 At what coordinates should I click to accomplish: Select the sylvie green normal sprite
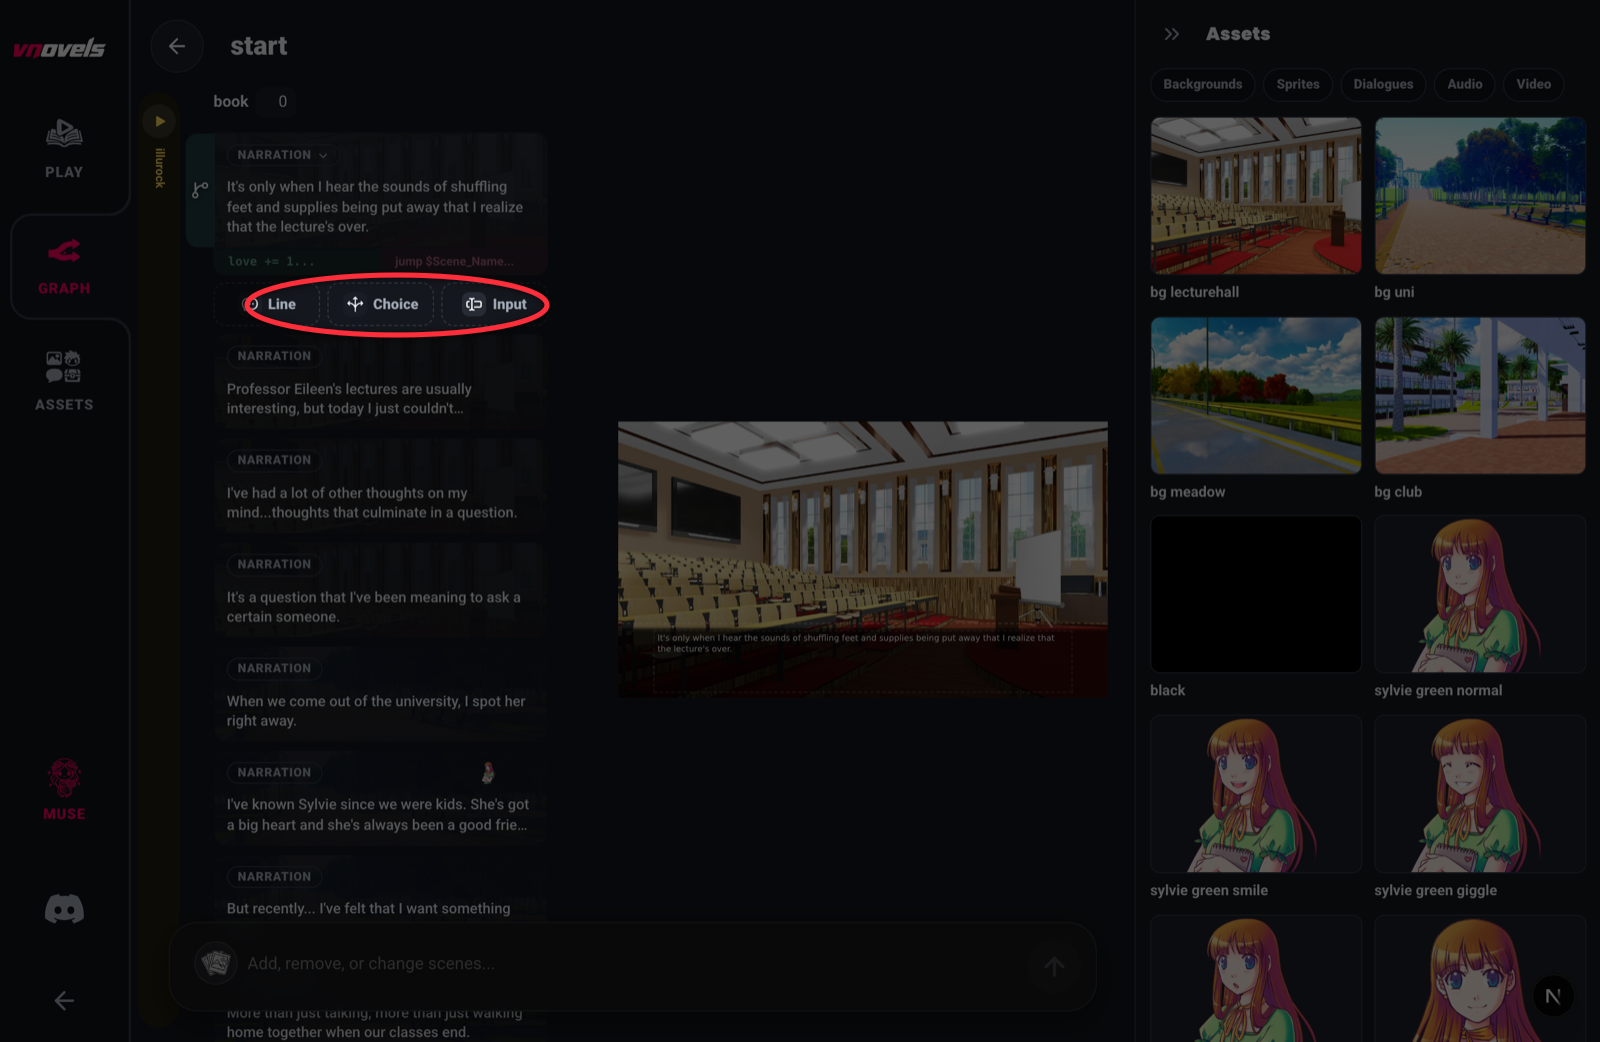[x=1480, y=594]
